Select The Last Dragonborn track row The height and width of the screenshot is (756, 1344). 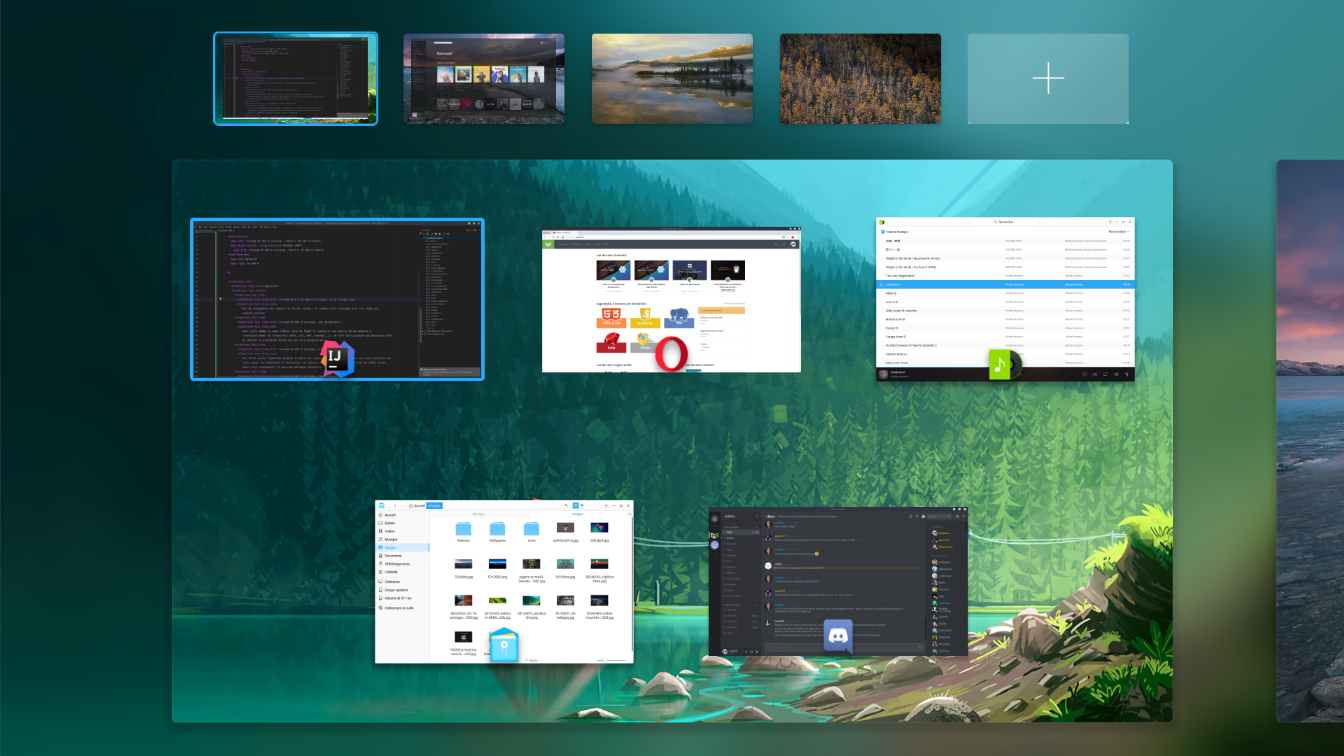[x=1006, y=276]
